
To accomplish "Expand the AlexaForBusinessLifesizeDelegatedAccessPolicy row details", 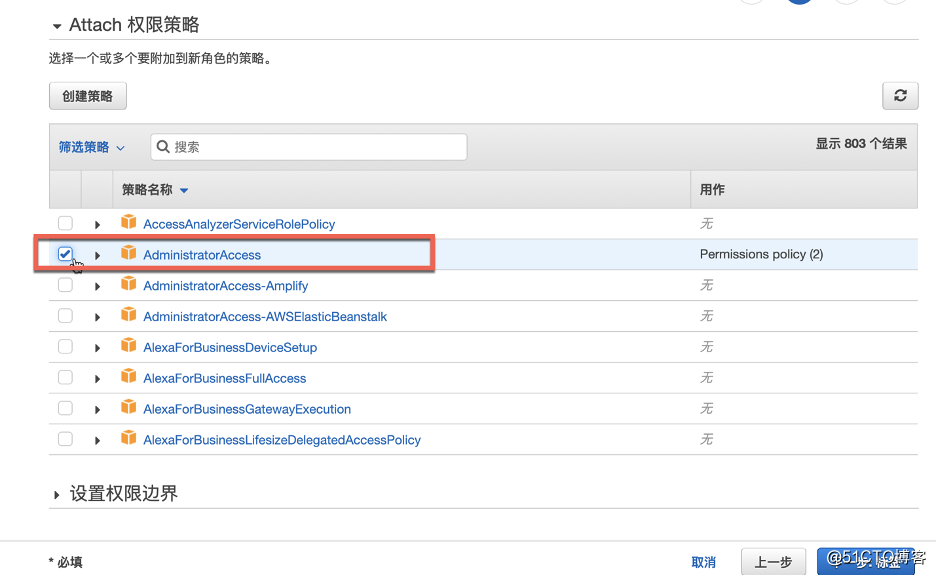I will [97, 441].
